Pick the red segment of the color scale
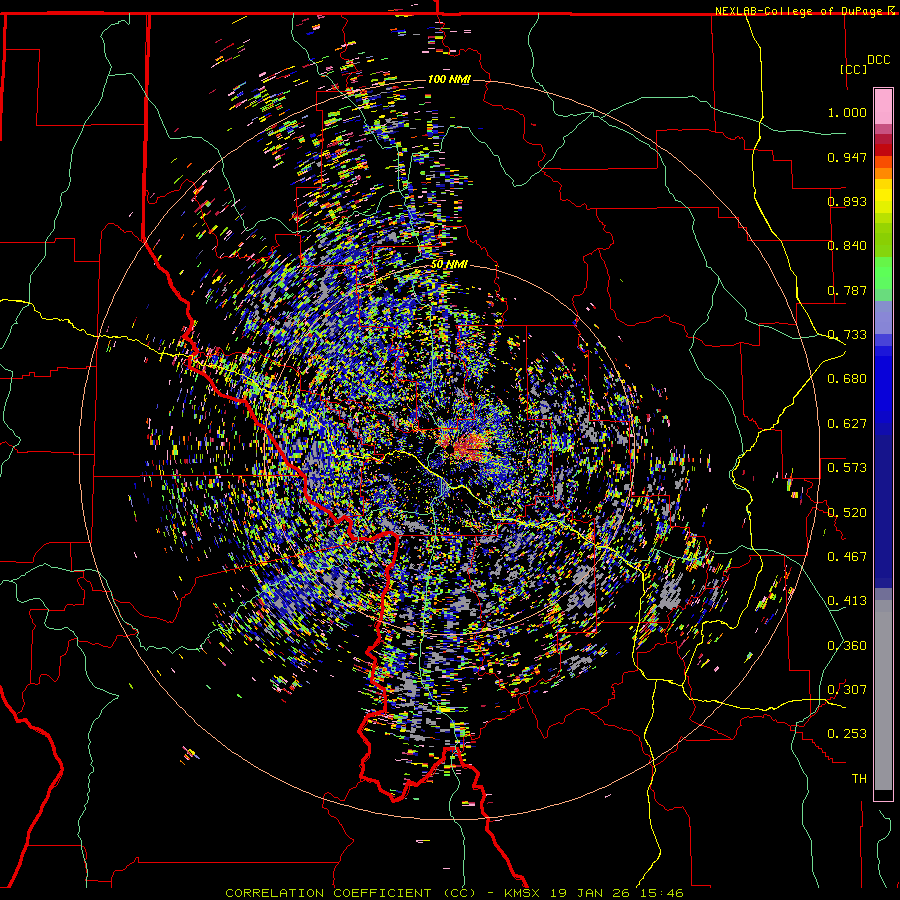This screenshot has height=900, width=900. [883, 150]
